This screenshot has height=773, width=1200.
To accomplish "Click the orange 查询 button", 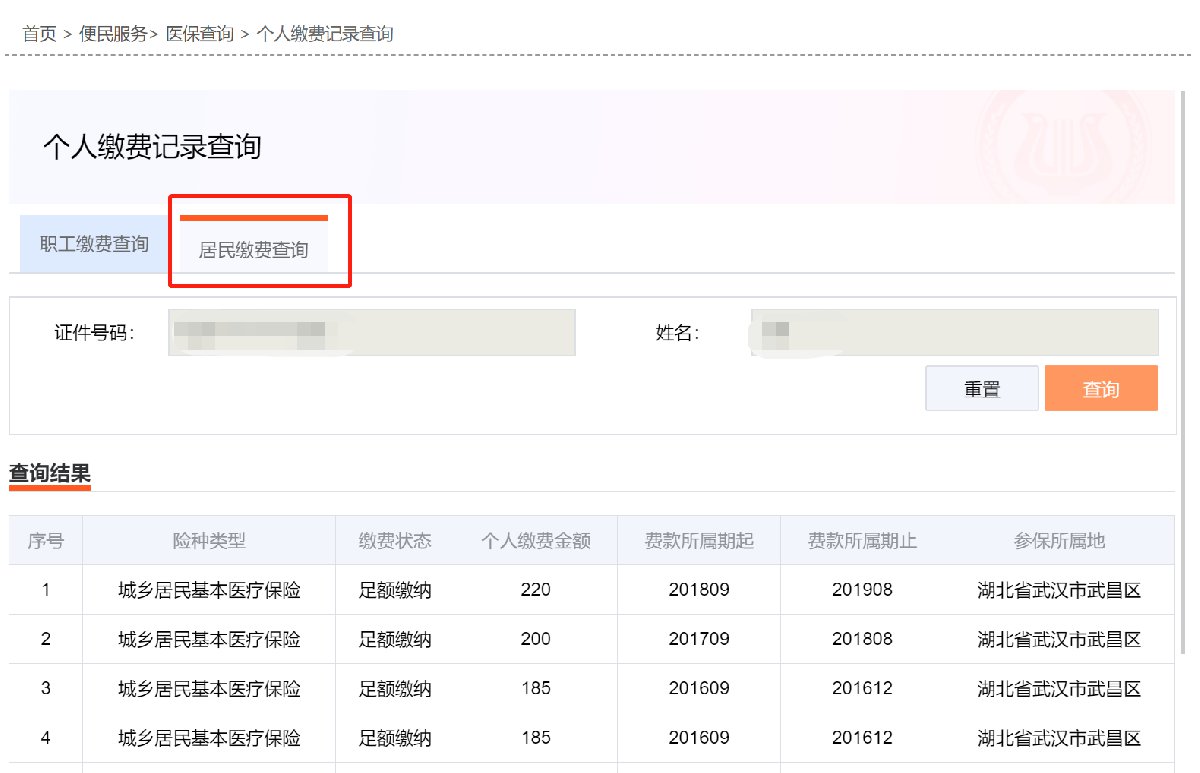I will coord(1100,389).
